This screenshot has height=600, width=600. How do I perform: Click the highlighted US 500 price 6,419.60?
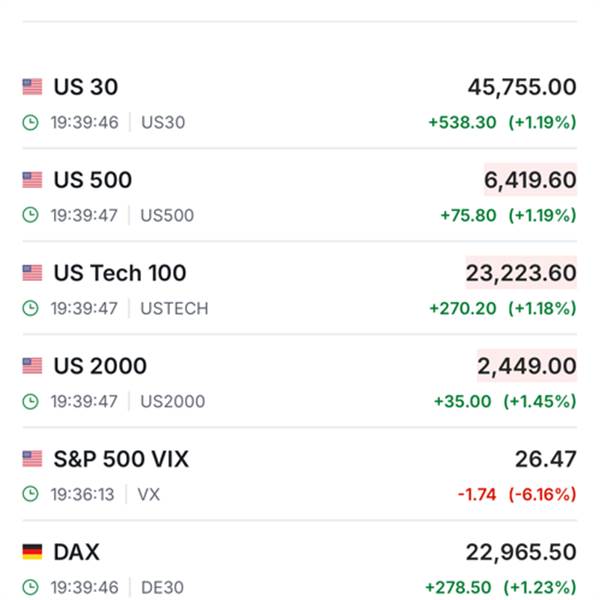pos(530,180)
